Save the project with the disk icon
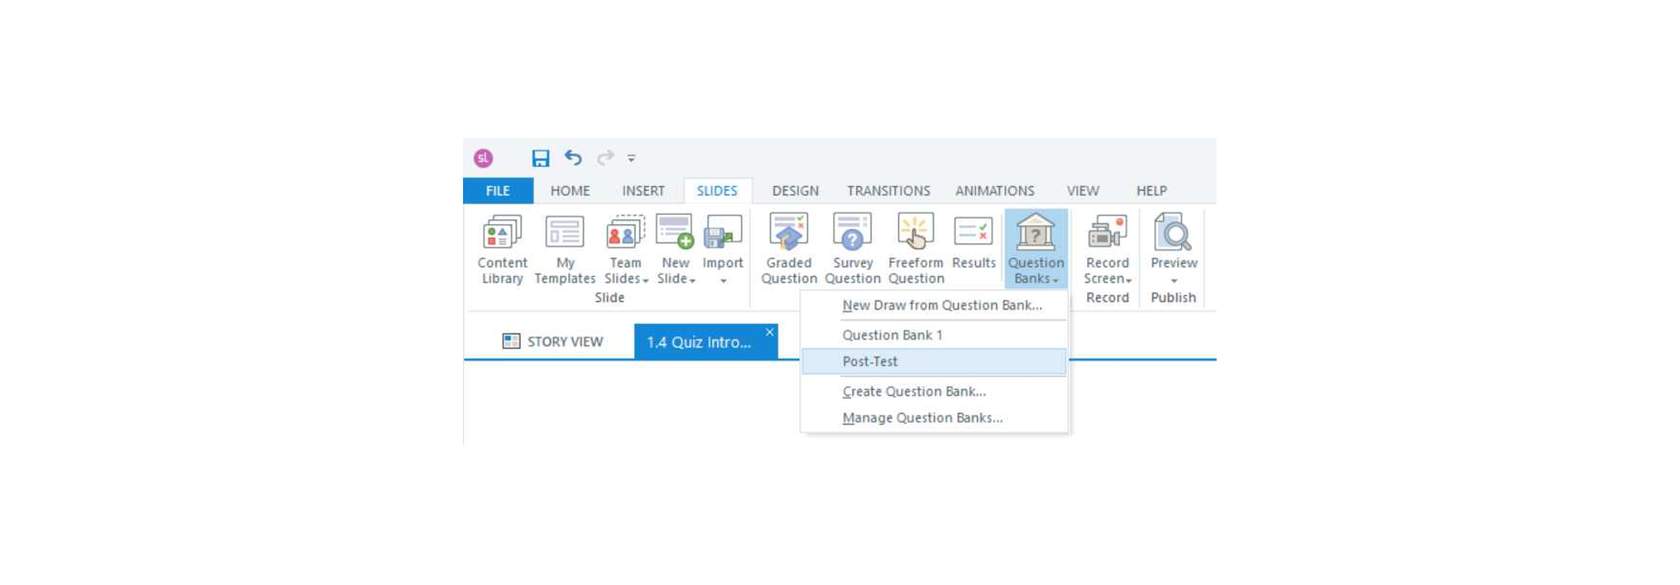Screen dimensions: 1680x585 click(x=540, y=158)
